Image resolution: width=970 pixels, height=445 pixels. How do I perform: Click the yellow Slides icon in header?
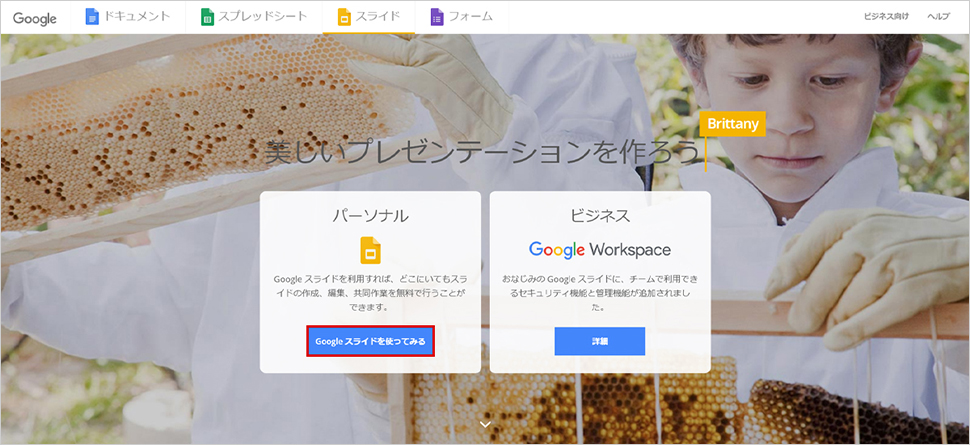coord(344,17)
